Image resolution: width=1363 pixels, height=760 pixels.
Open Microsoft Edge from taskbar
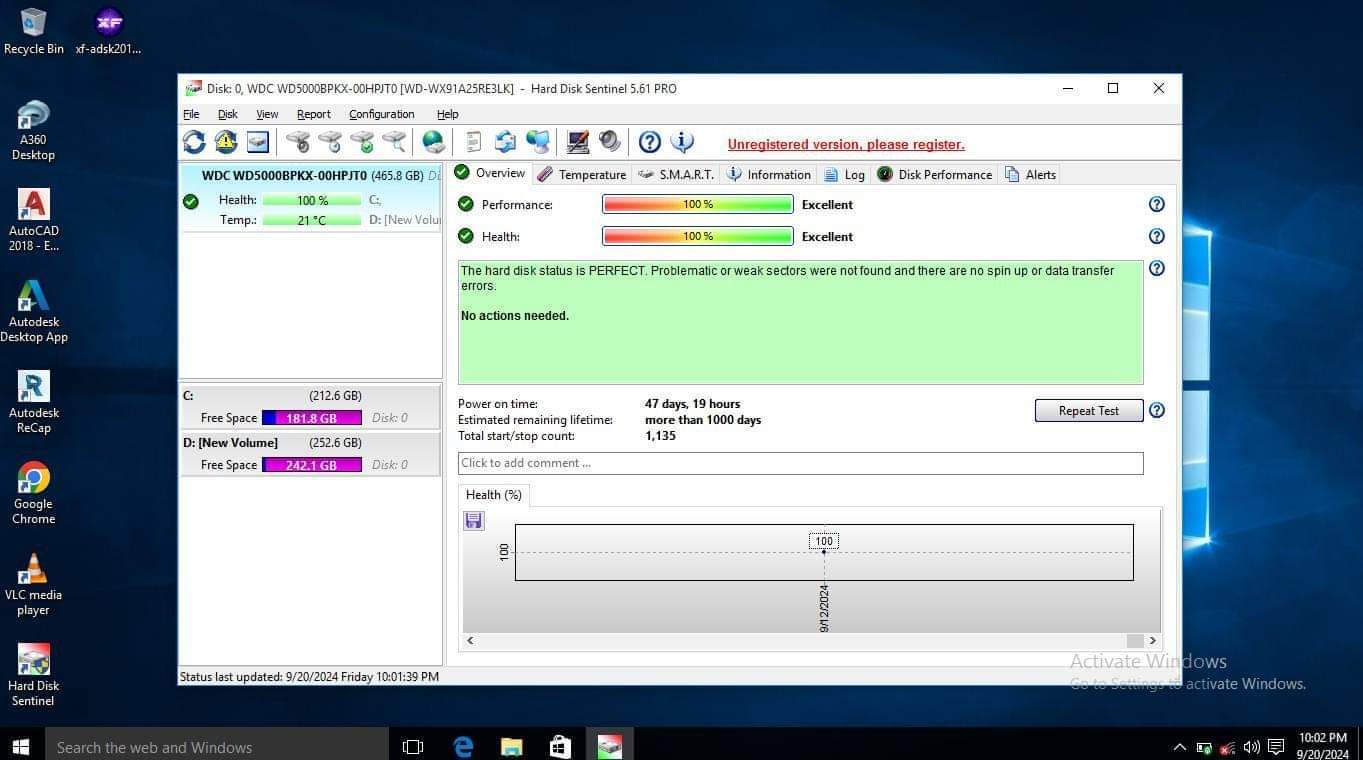click(463, 746)
